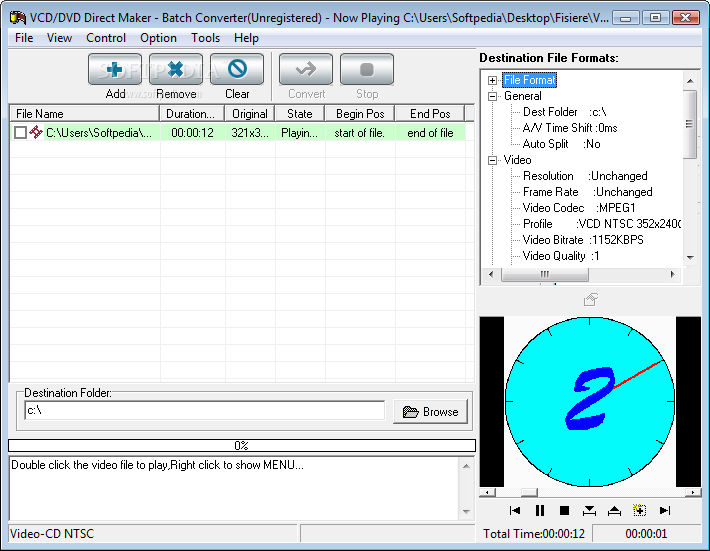Click the application icon in the title bar

(x=18, y=18)
